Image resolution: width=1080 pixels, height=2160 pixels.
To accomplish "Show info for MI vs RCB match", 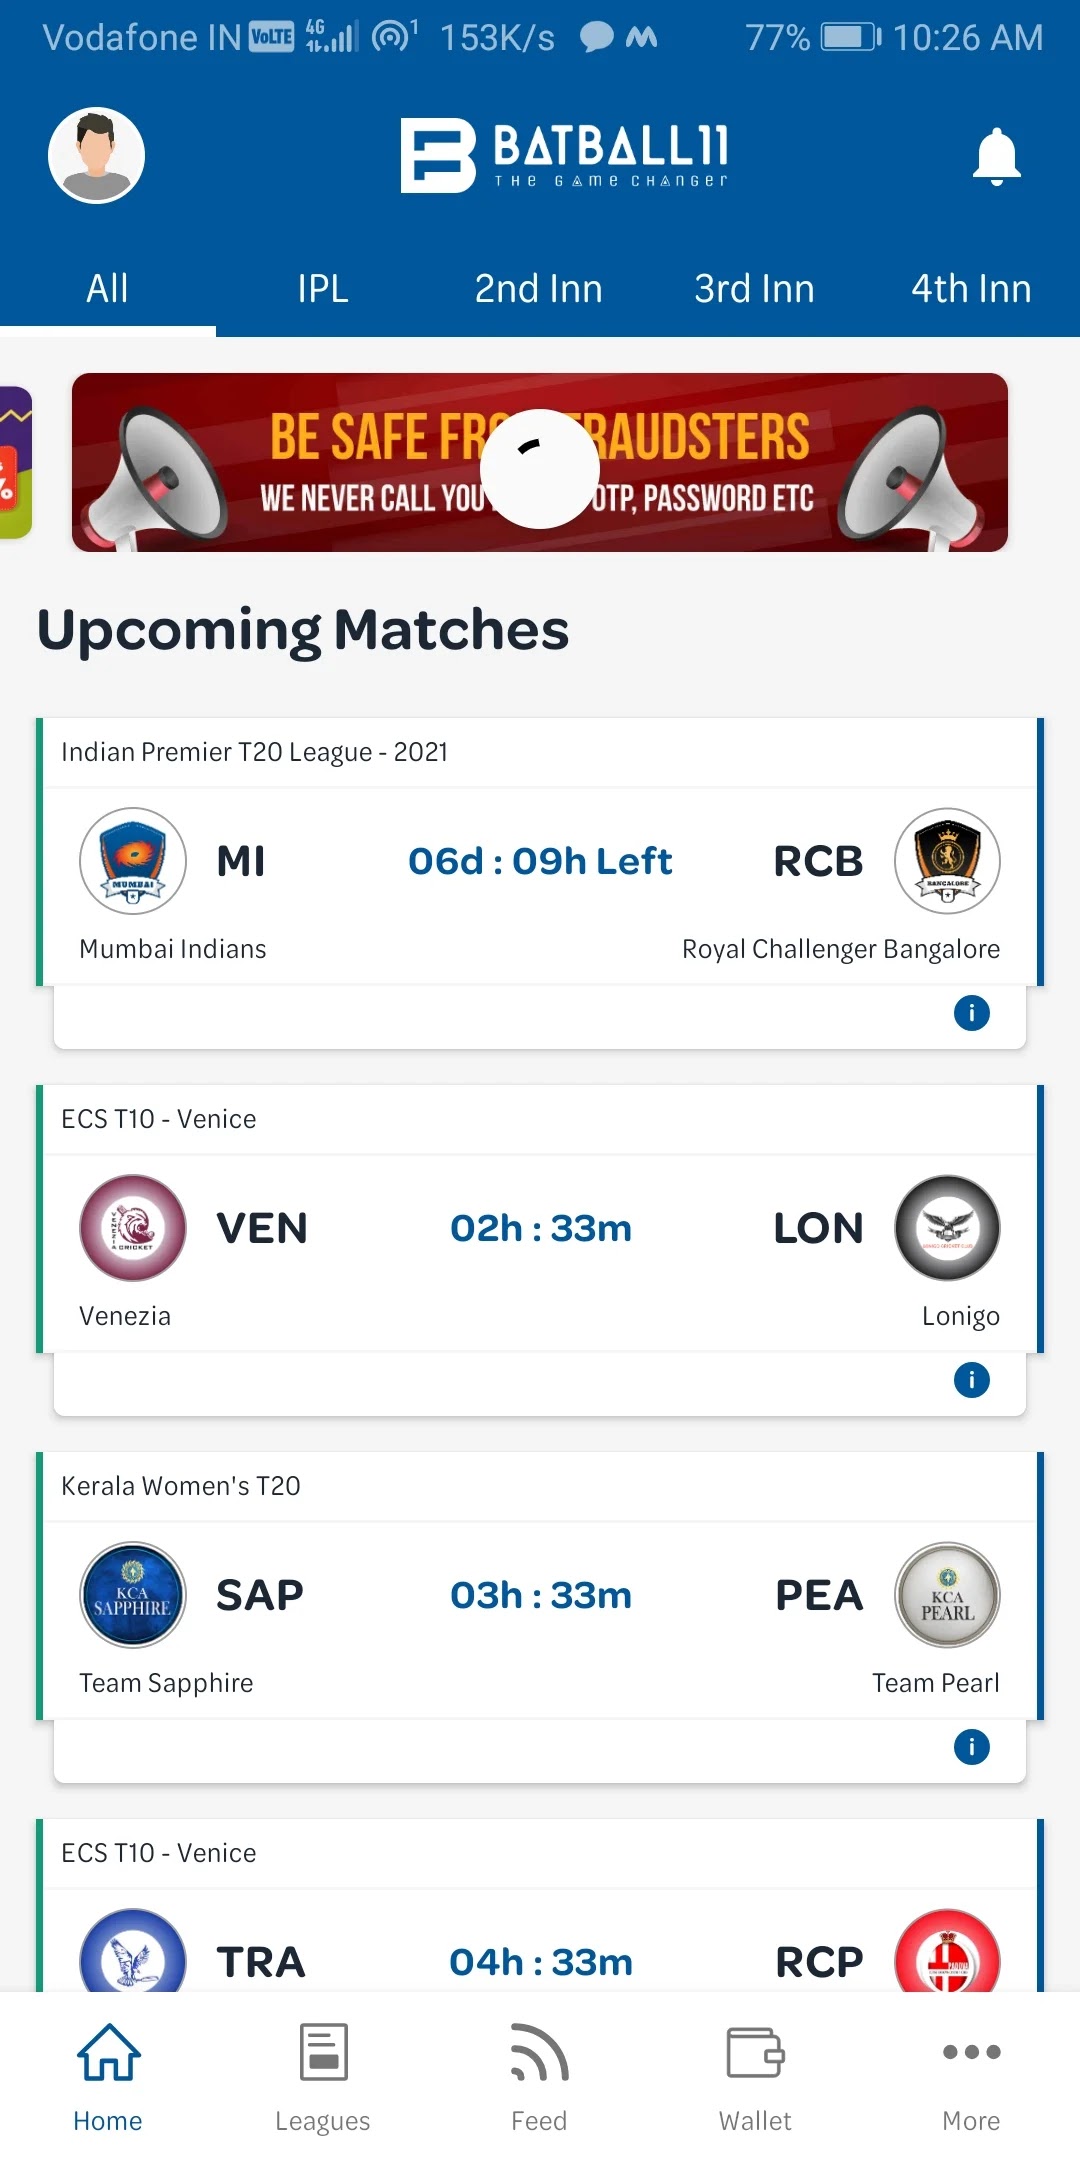I will tap(971, 1013).
